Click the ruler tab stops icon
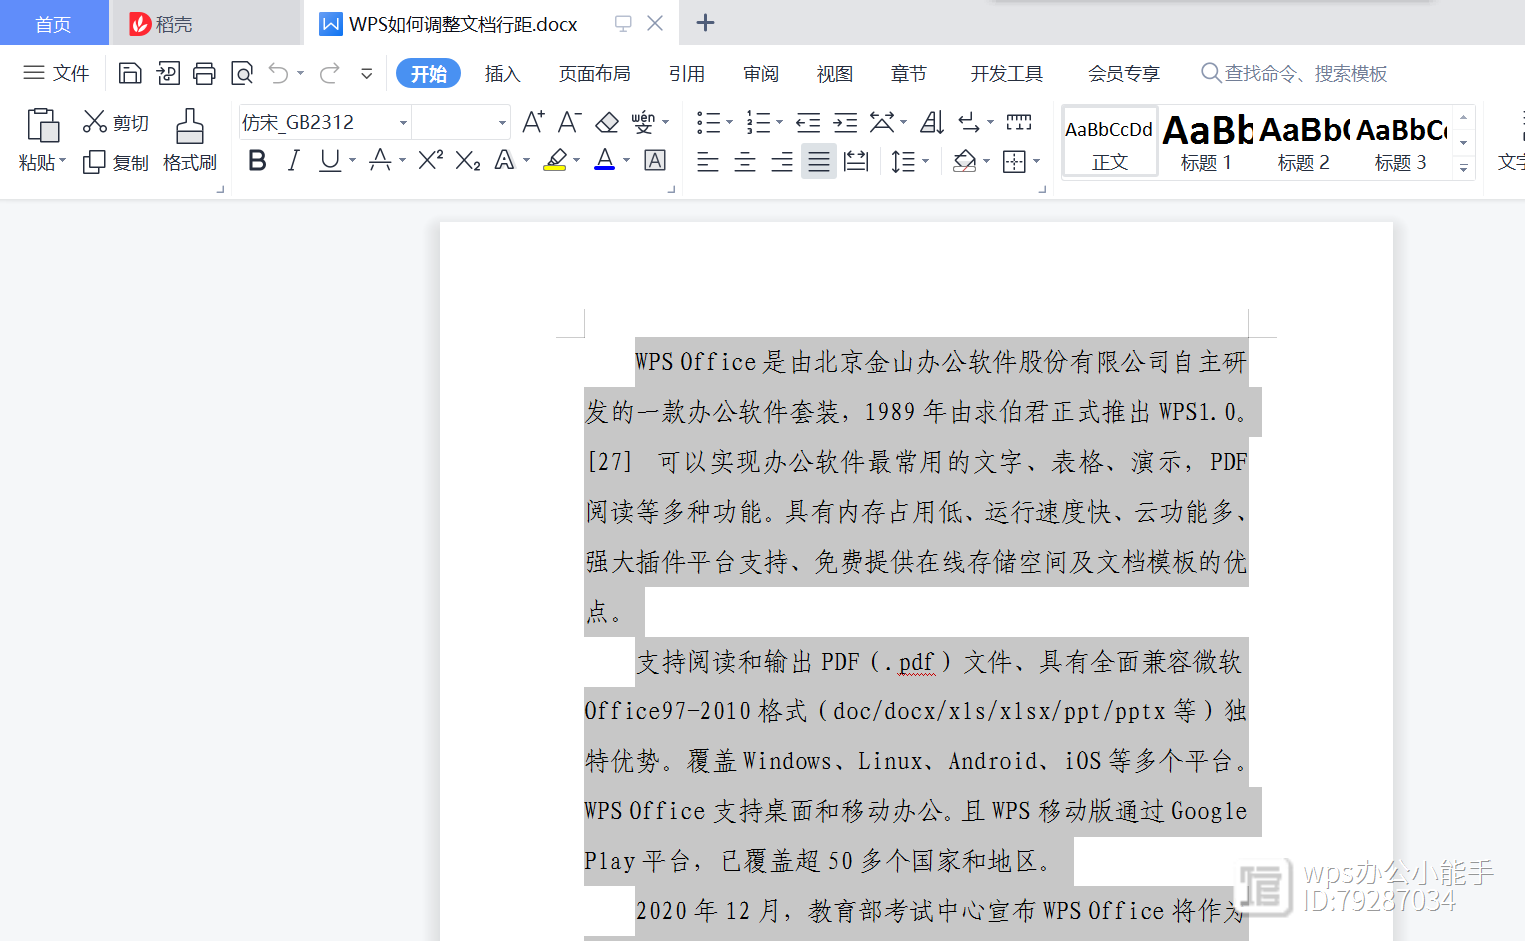Image resolution: width=1525 pixels, height=941 pixels. 1018,122
